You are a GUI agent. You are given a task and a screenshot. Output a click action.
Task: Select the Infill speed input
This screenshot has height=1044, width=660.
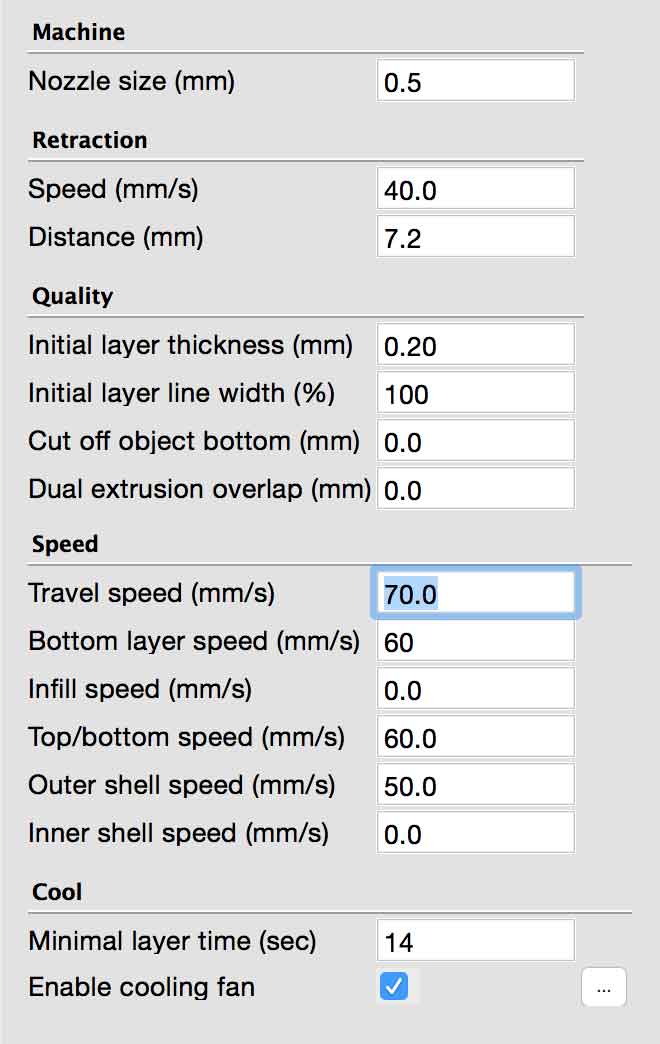click(x=476, y=688)
